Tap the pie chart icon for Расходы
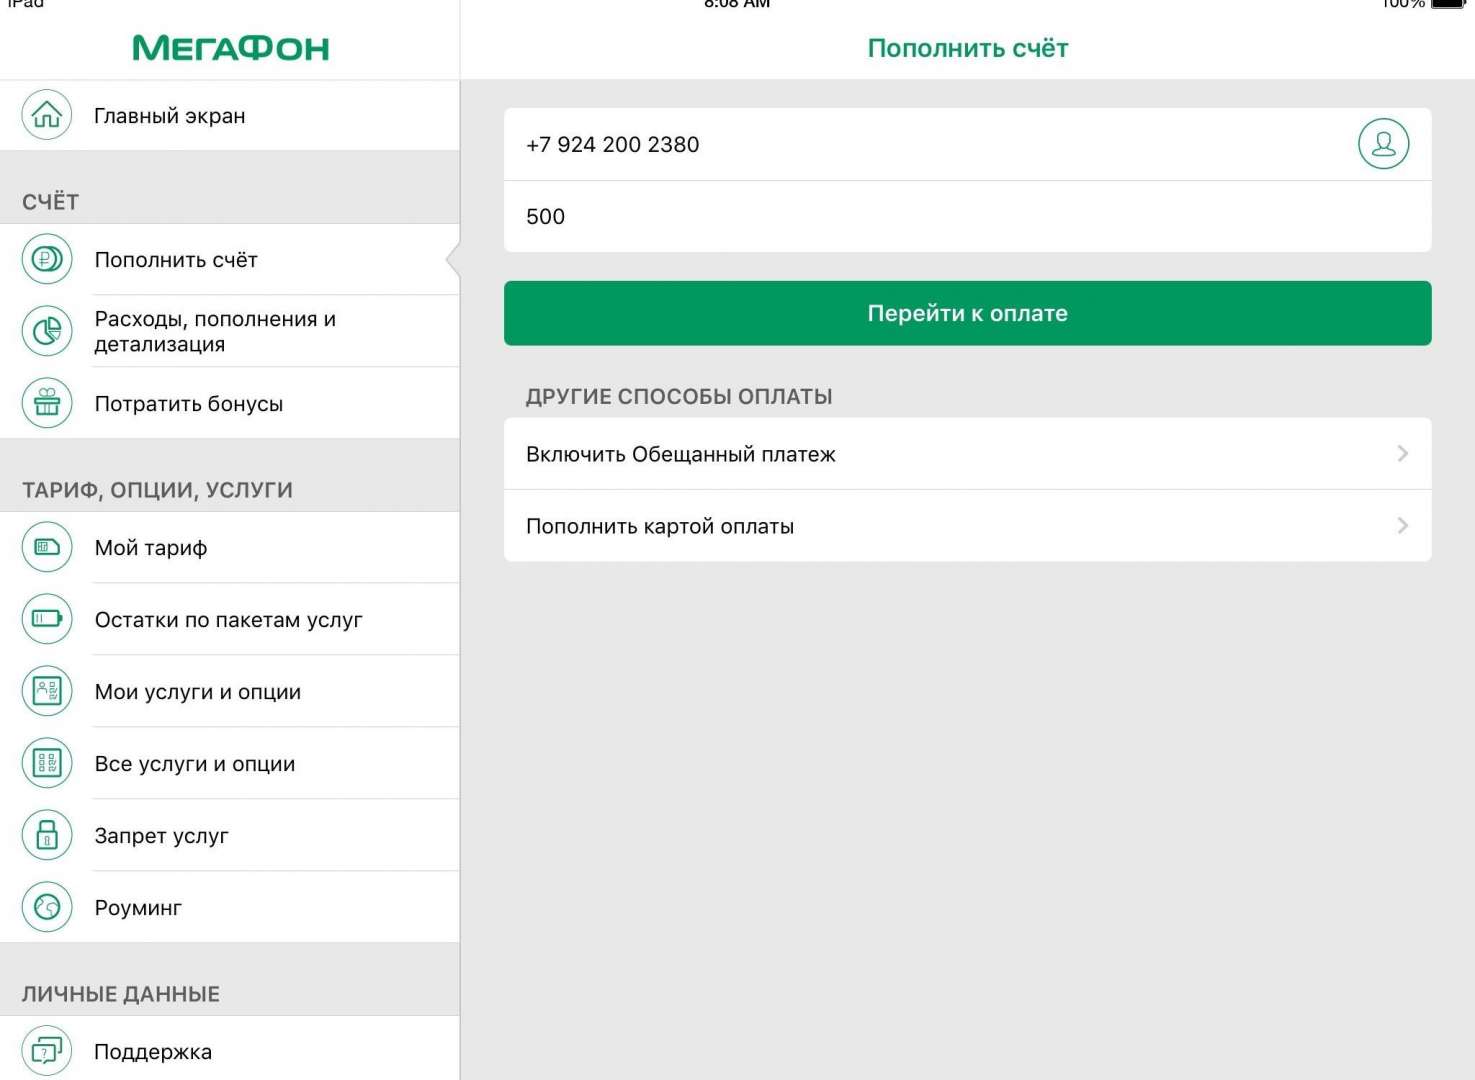 47,331
